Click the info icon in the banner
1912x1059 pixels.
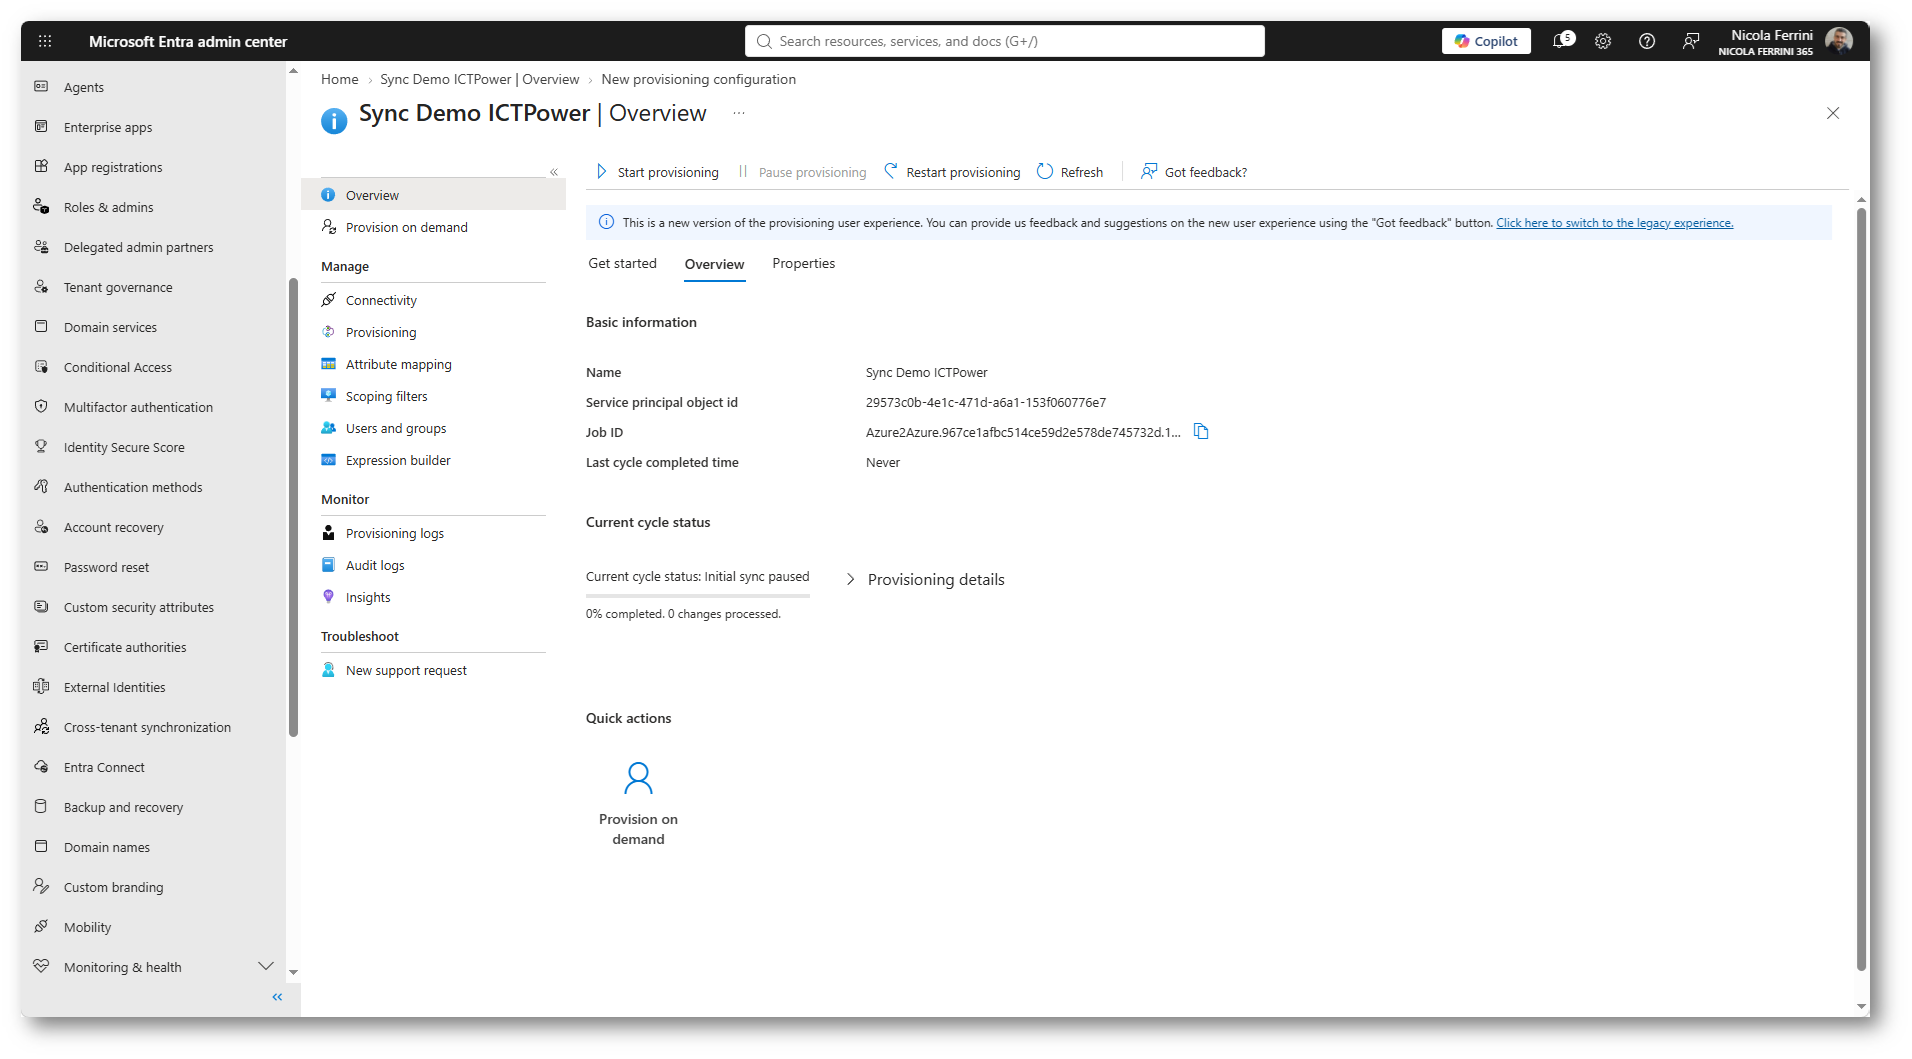click(606, 222)
